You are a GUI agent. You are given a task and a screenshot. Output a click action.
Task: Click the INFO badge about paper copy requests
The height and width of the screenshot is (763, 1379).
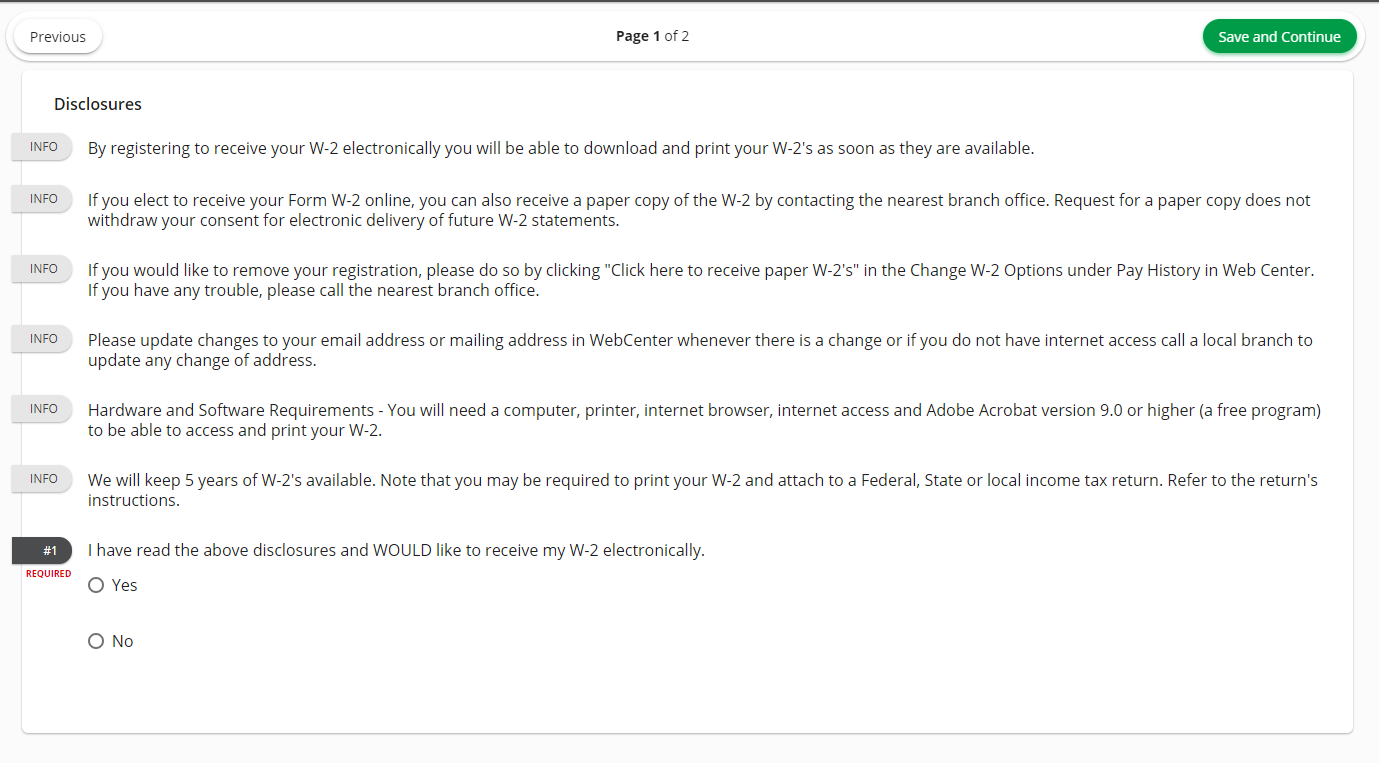coord(42,199)
